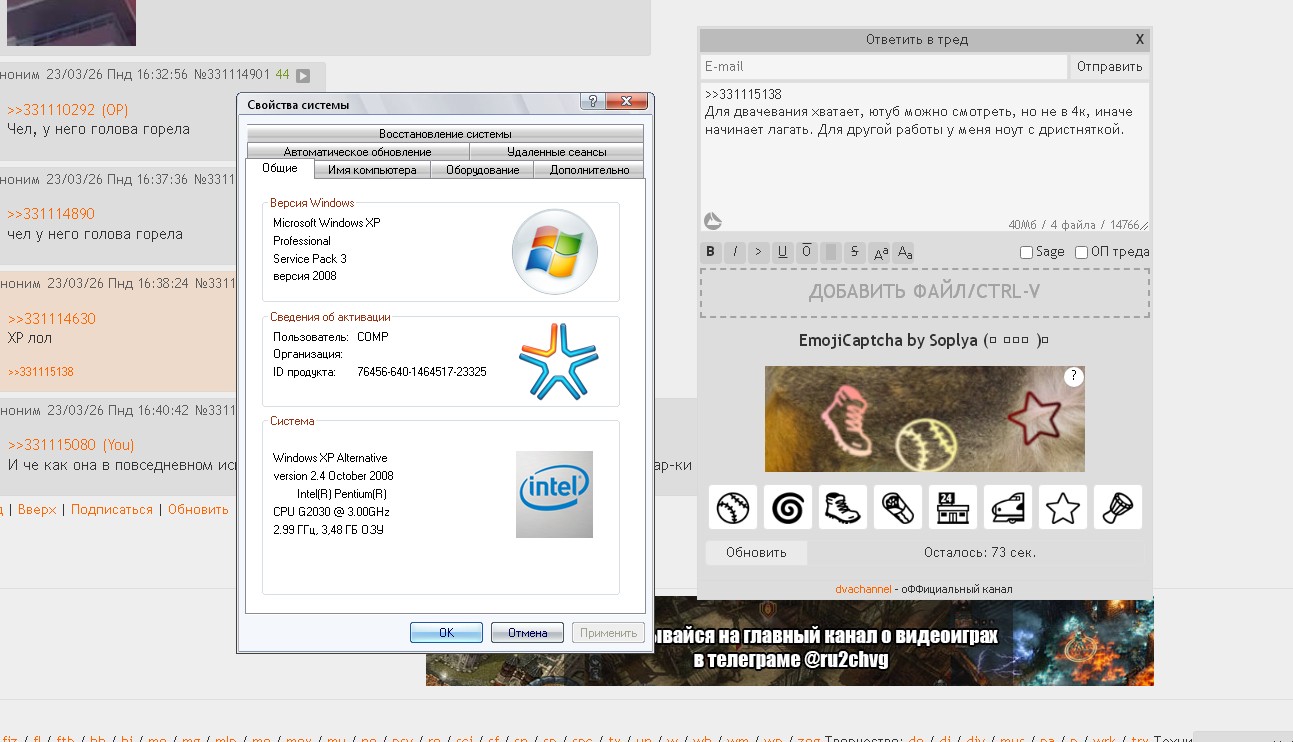The width and height of the screenshot is (1293, 742).
Task: Go to the Имя компьютера tab
Action: coord(372,170)
